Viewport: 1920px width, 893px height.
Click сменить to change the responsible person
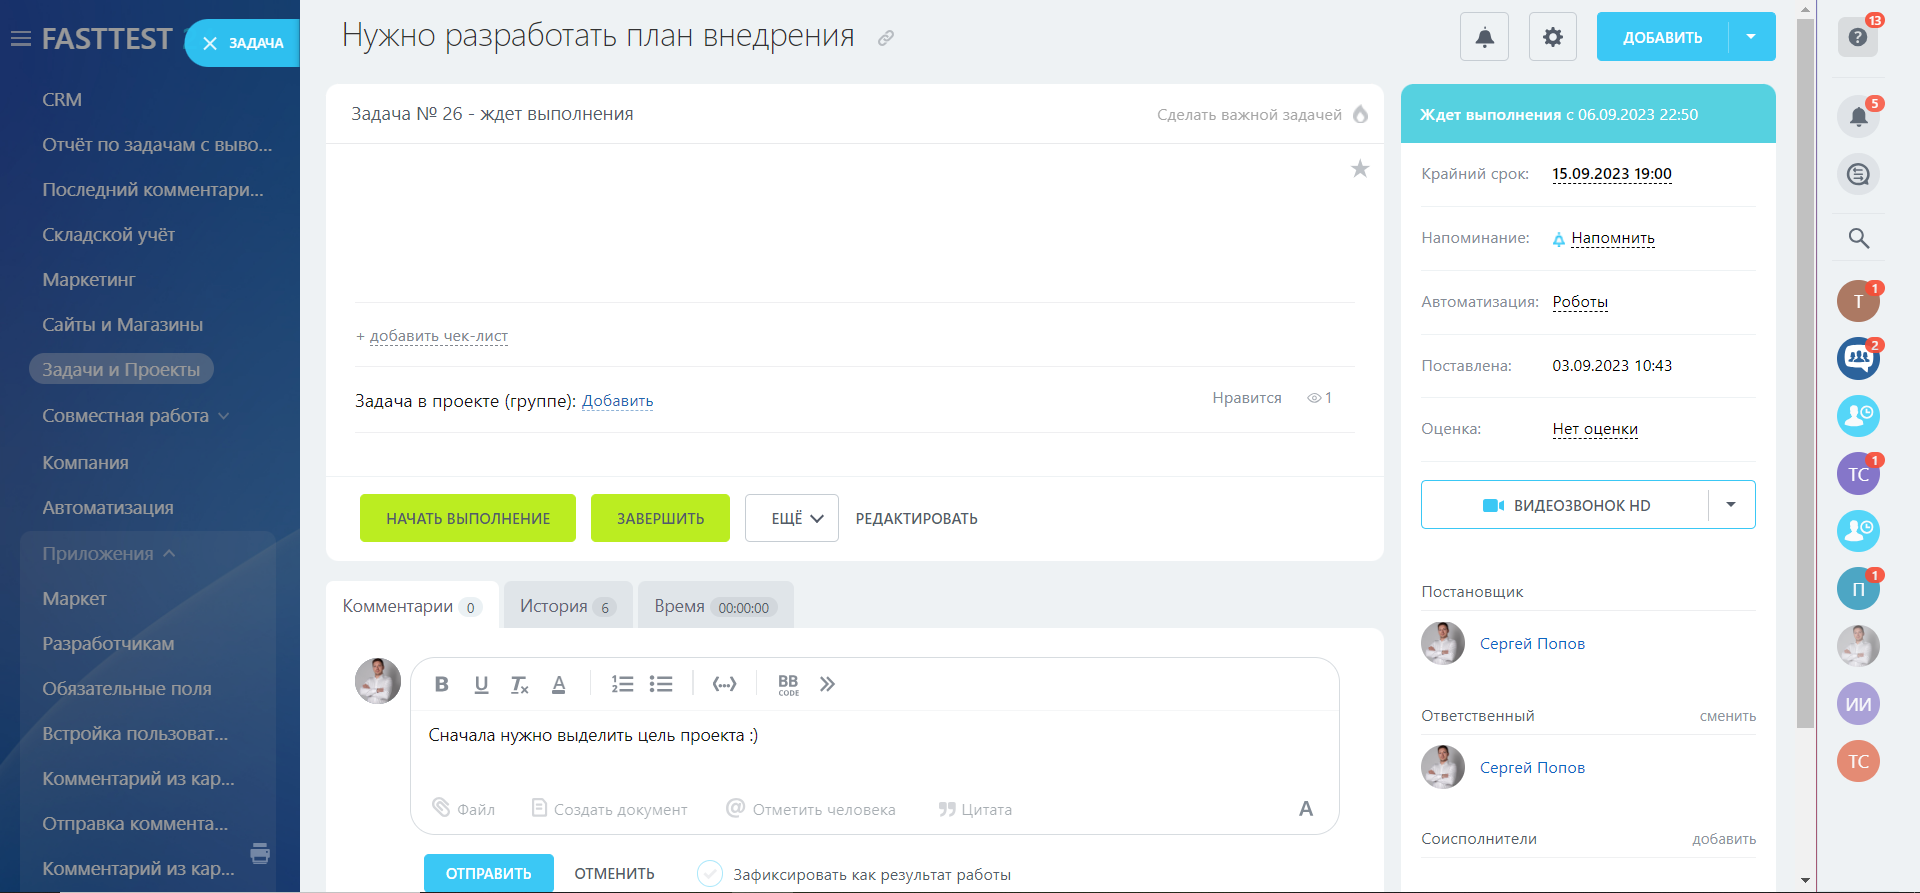click(1728, 716)
